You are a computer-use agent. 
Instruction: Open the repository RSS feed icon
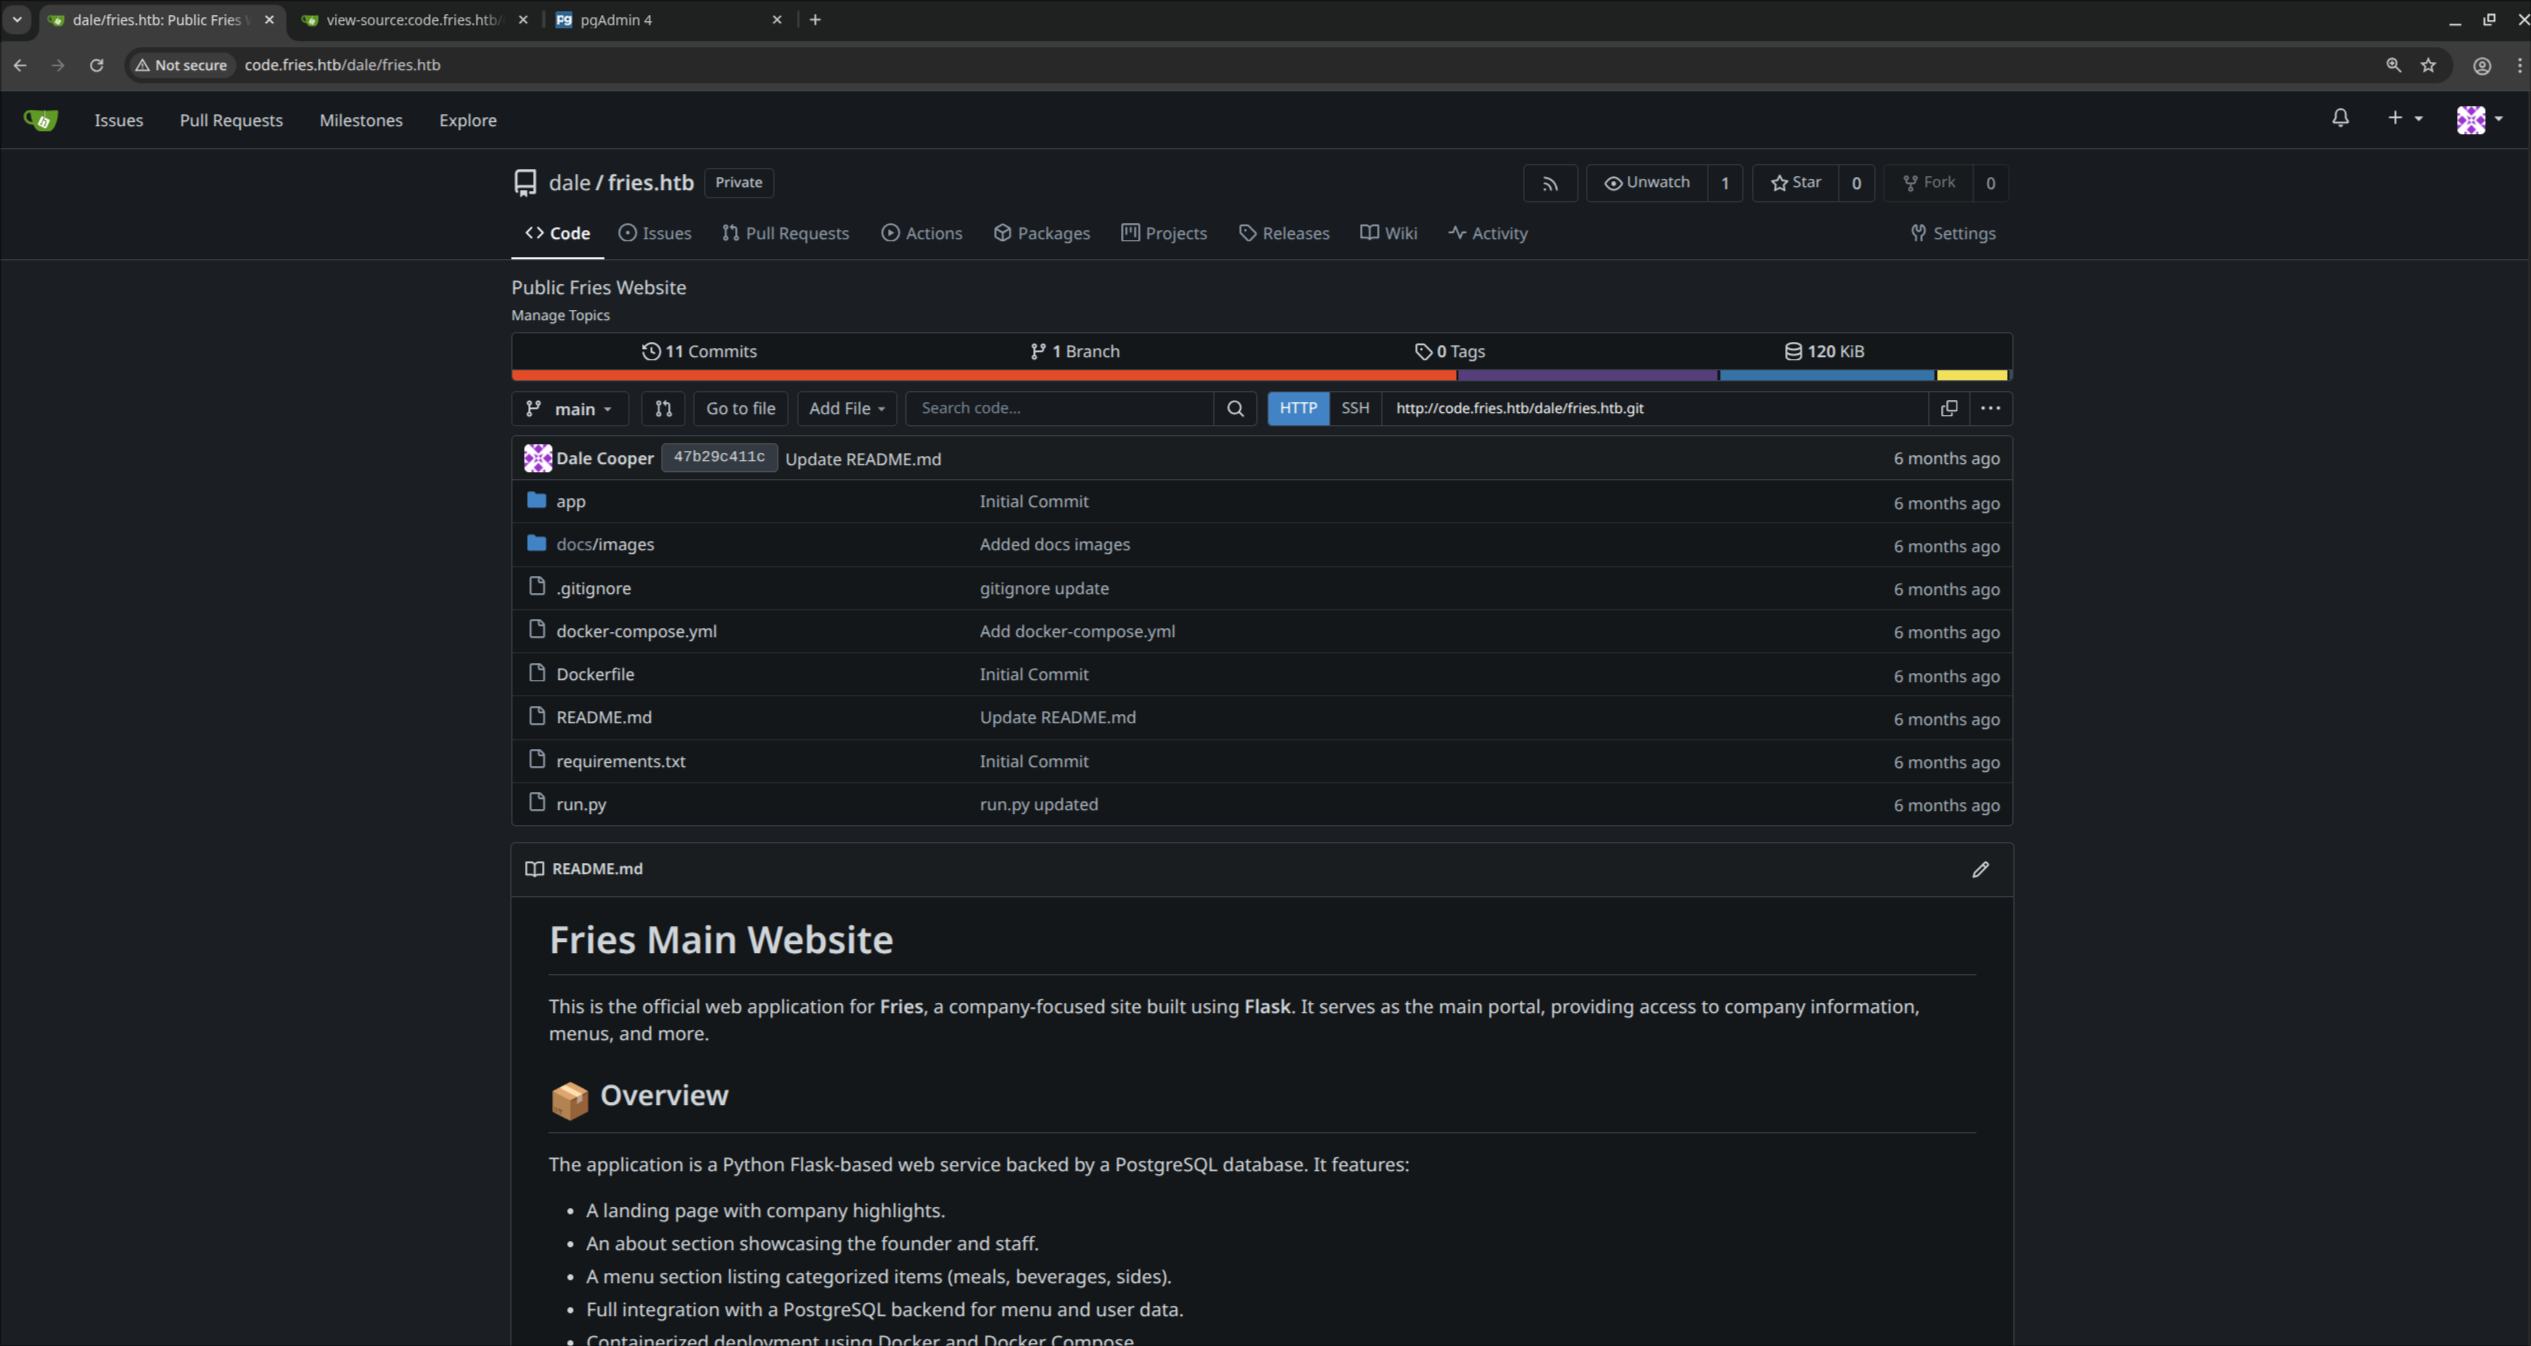point(1550,183)
